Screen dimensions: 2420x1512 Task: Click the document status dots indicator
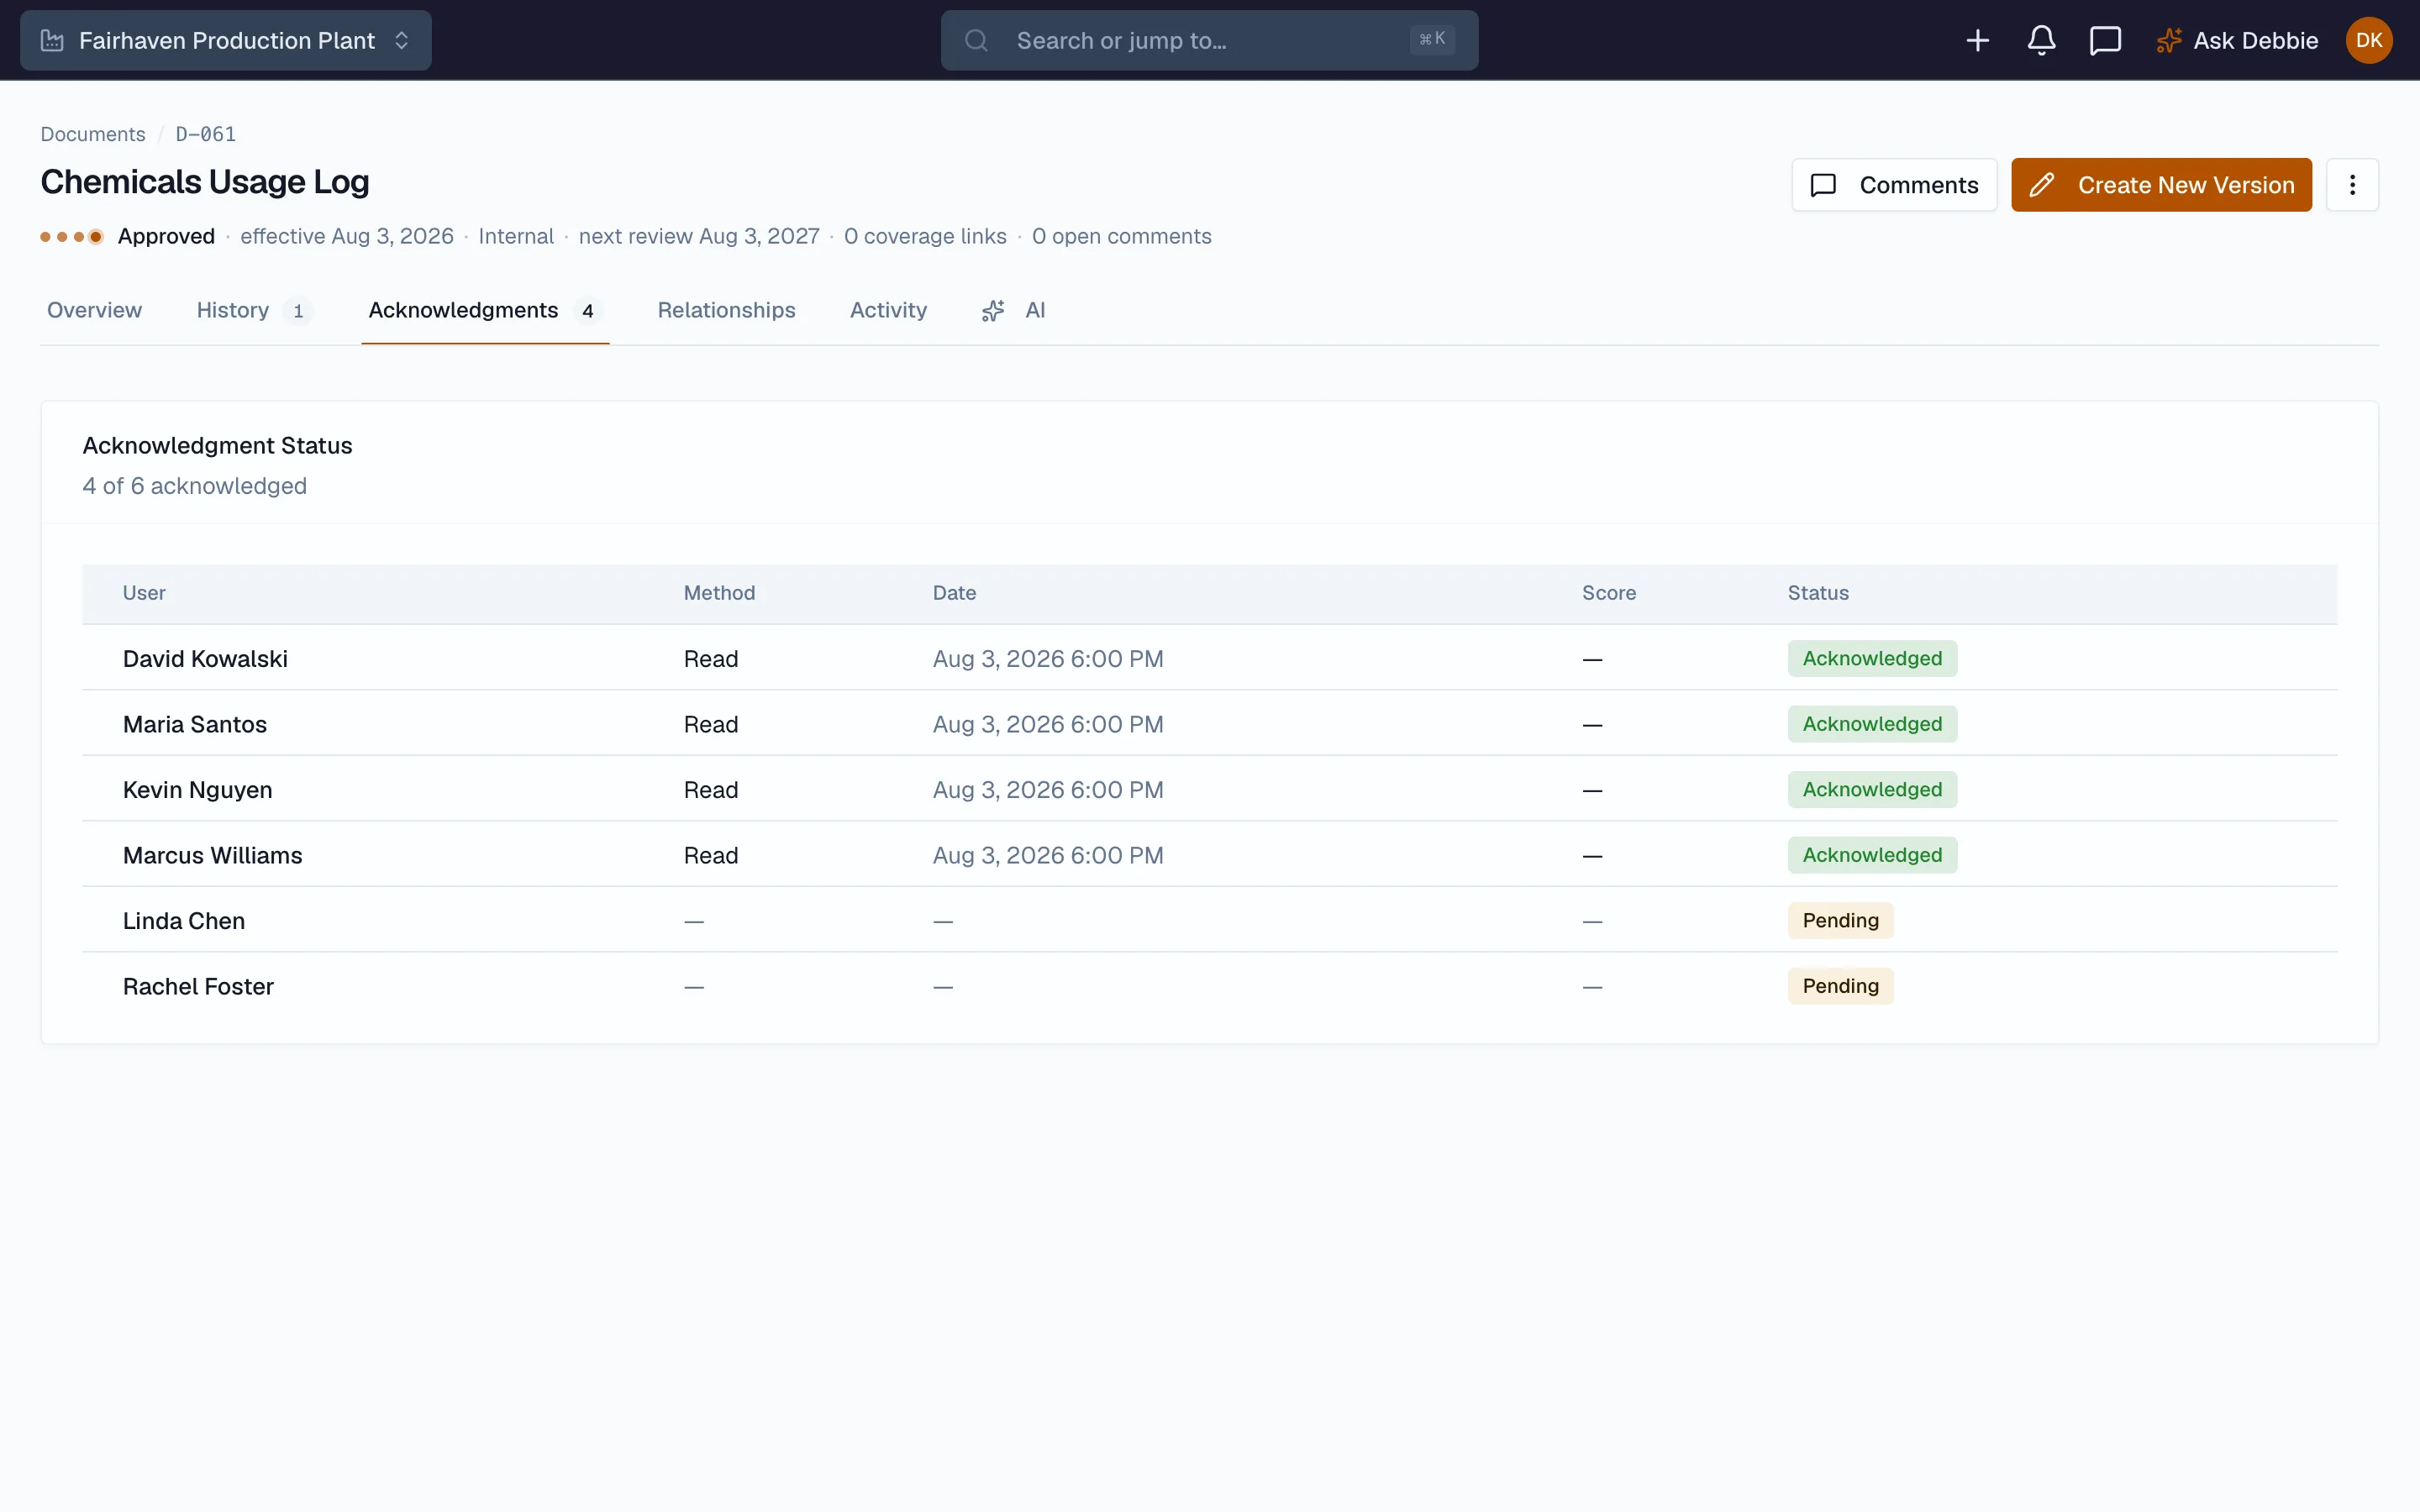coord(72,237)
